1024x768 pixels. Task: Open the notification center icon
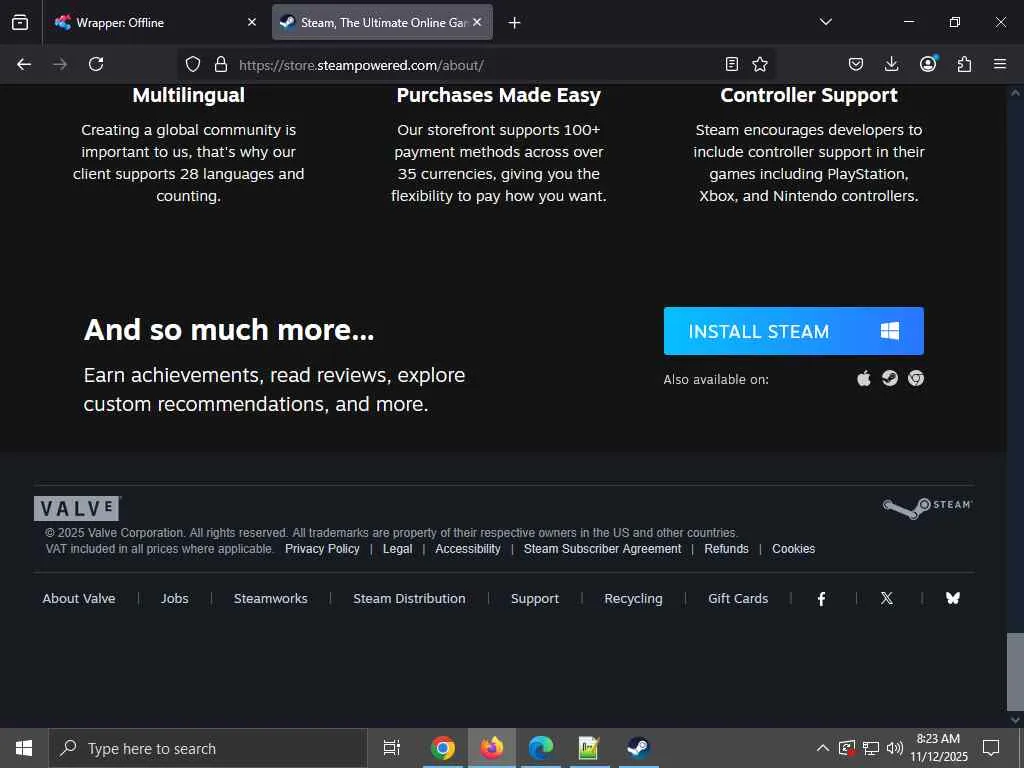991,748
